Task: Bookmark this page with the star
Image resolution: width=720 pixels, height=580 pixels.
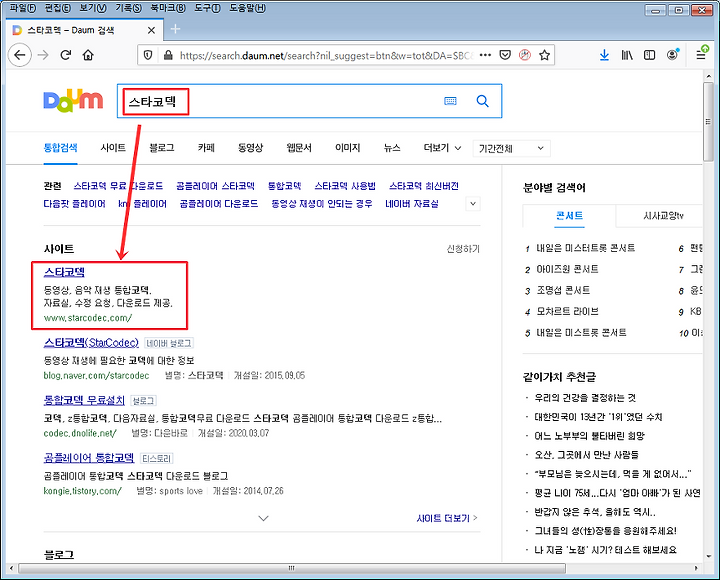Action: coord(544,55)
